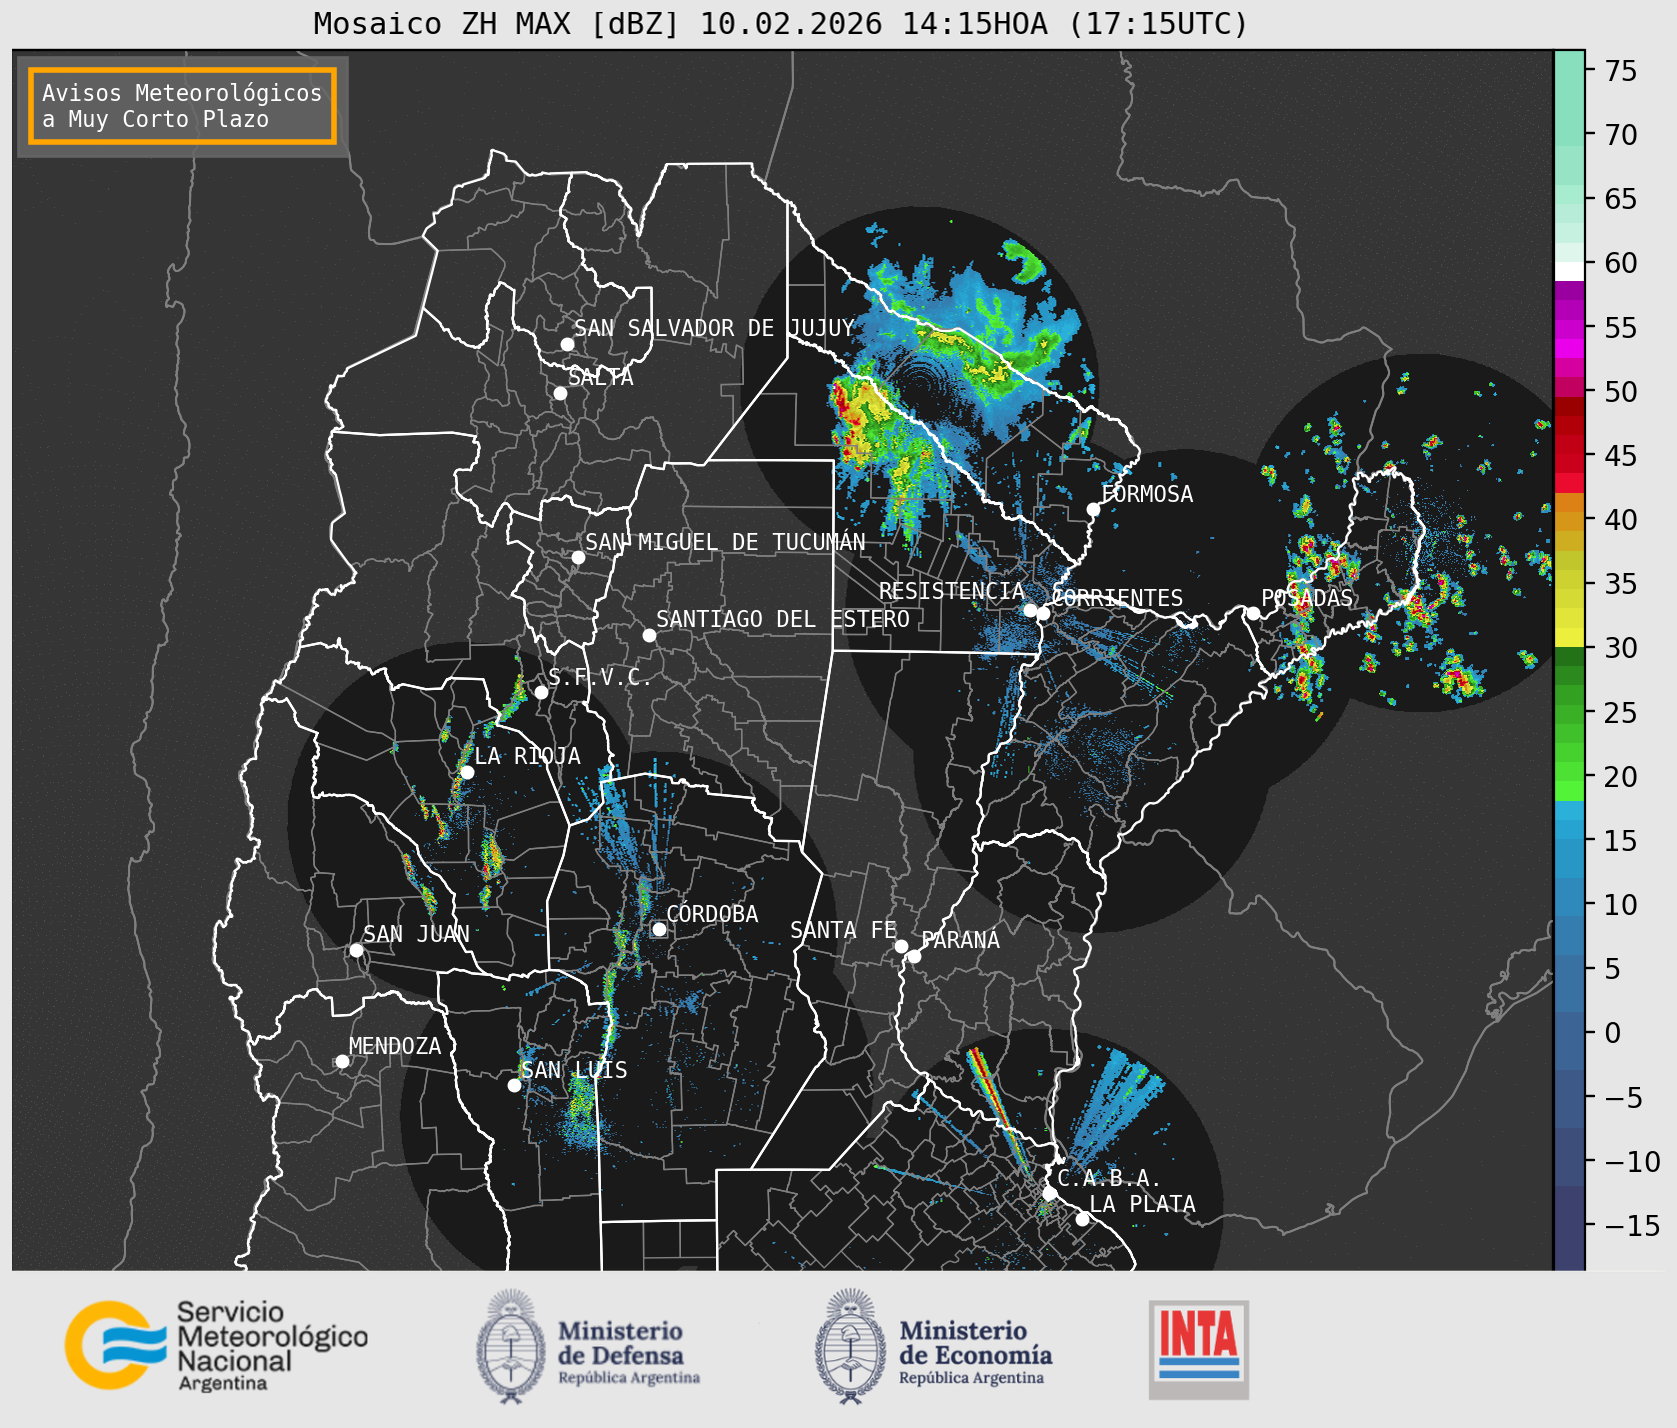
Task: Click the S.F.V.C. city marker
Action: pos(541,692)
